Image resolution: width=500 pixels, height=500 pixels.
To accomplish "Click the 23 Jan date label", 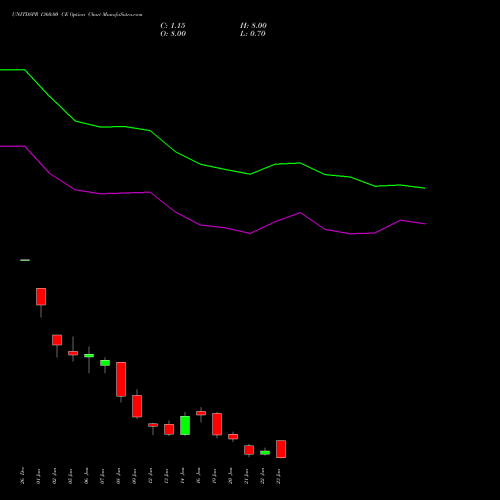I will [x=279, y=476].
